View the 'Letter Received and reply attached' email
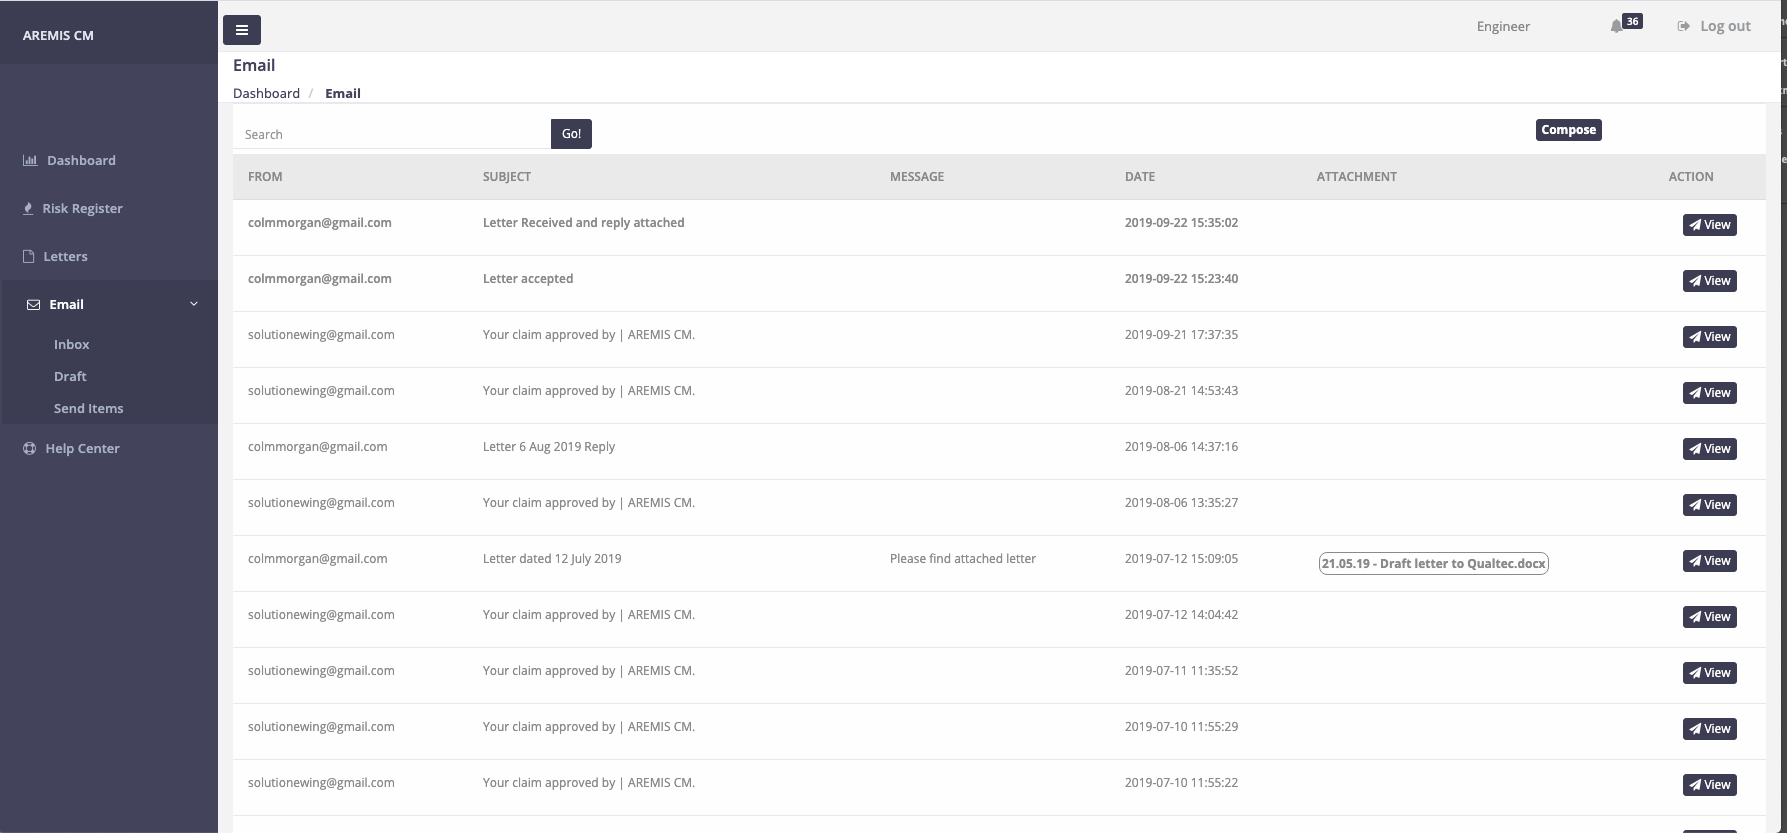The image size is (1787, 833). 1709,225
